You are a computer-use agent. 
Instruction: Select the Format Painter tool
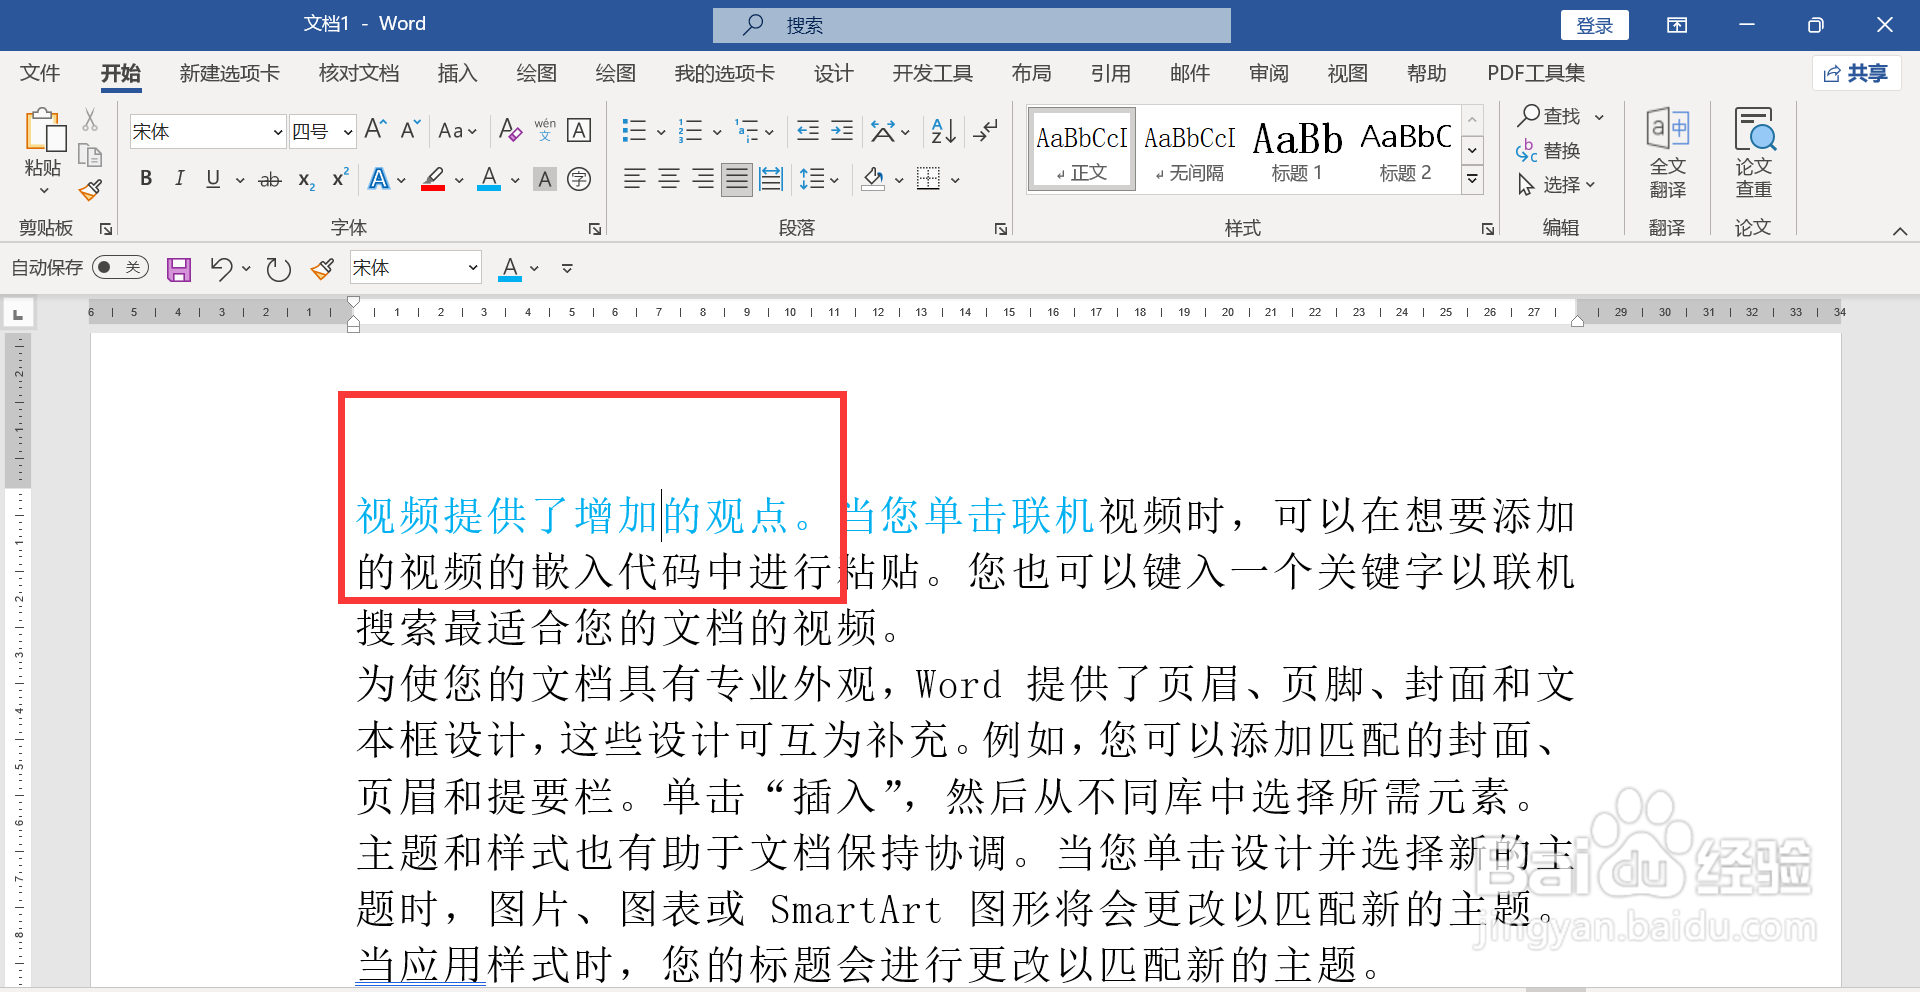click(x=89, y=189)
